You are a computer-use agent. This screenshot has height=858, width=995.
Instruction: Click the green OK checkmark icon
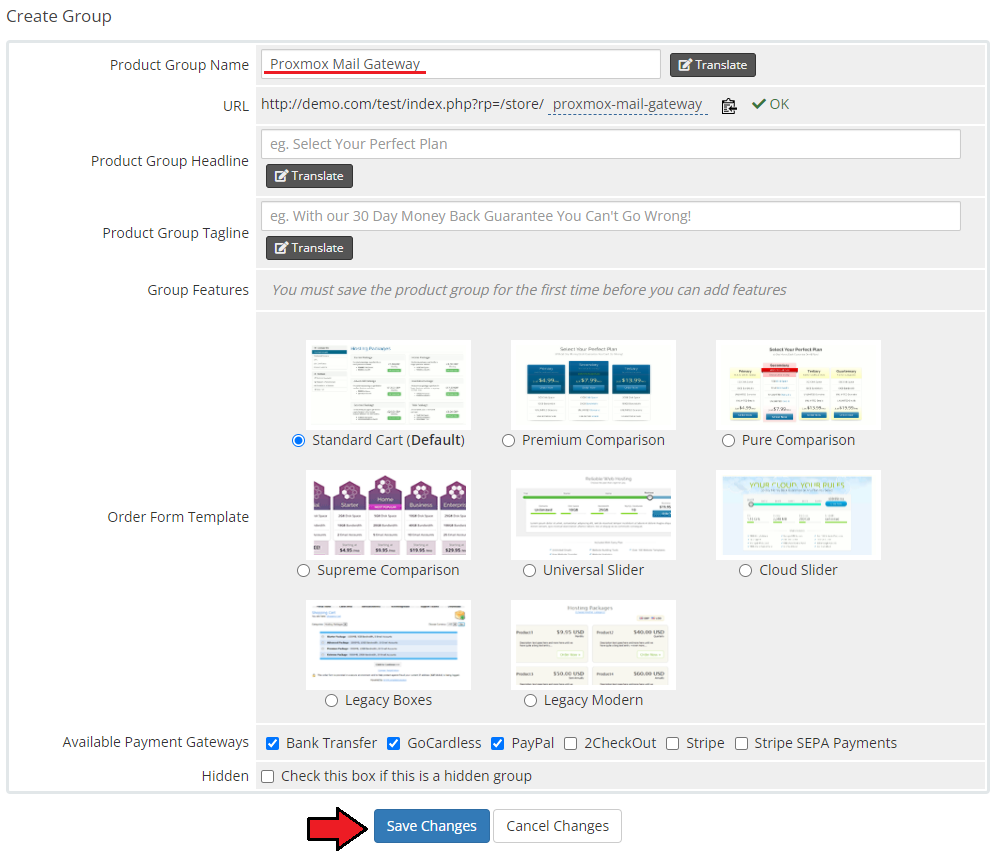[758, 104]
